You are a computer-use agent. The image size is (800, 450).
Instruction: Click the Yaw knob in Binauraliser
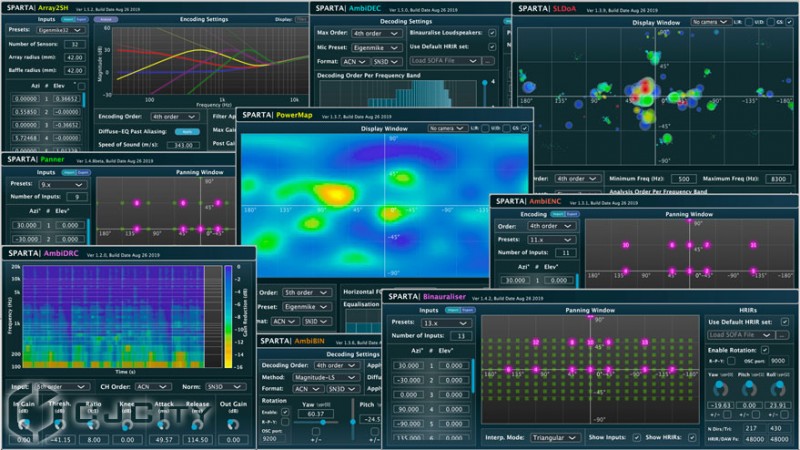720,389
